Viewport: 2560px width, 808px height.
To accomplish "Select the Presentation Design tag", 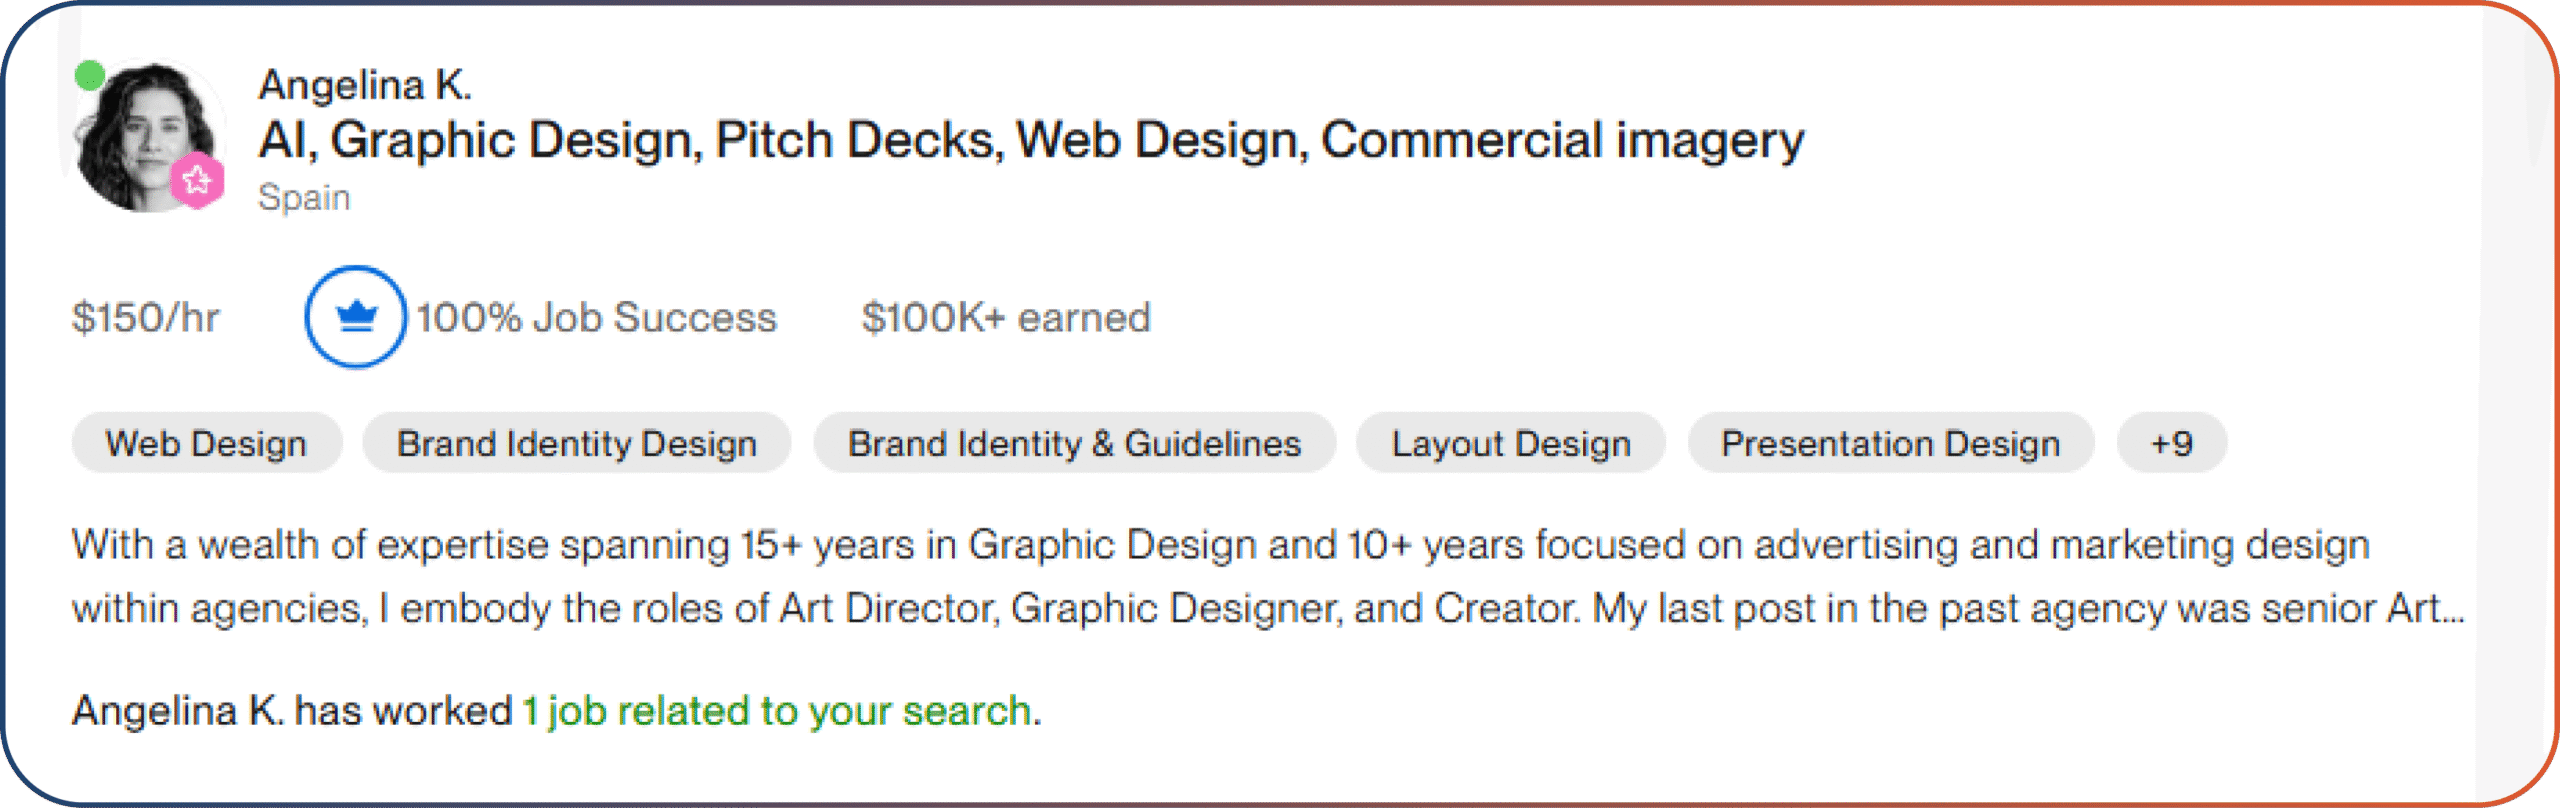I will [1890, 443].
